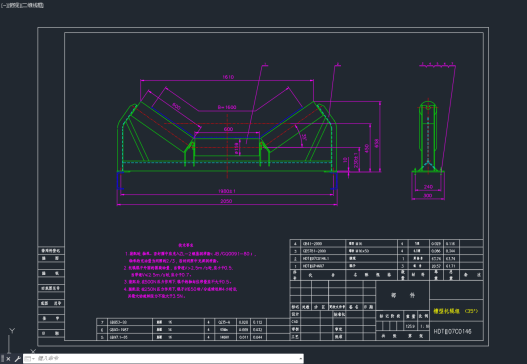Click the UCS coordinate icon Y axis
Screen dimensions: 527x364
pyautogui.click(x=12, y=331)
